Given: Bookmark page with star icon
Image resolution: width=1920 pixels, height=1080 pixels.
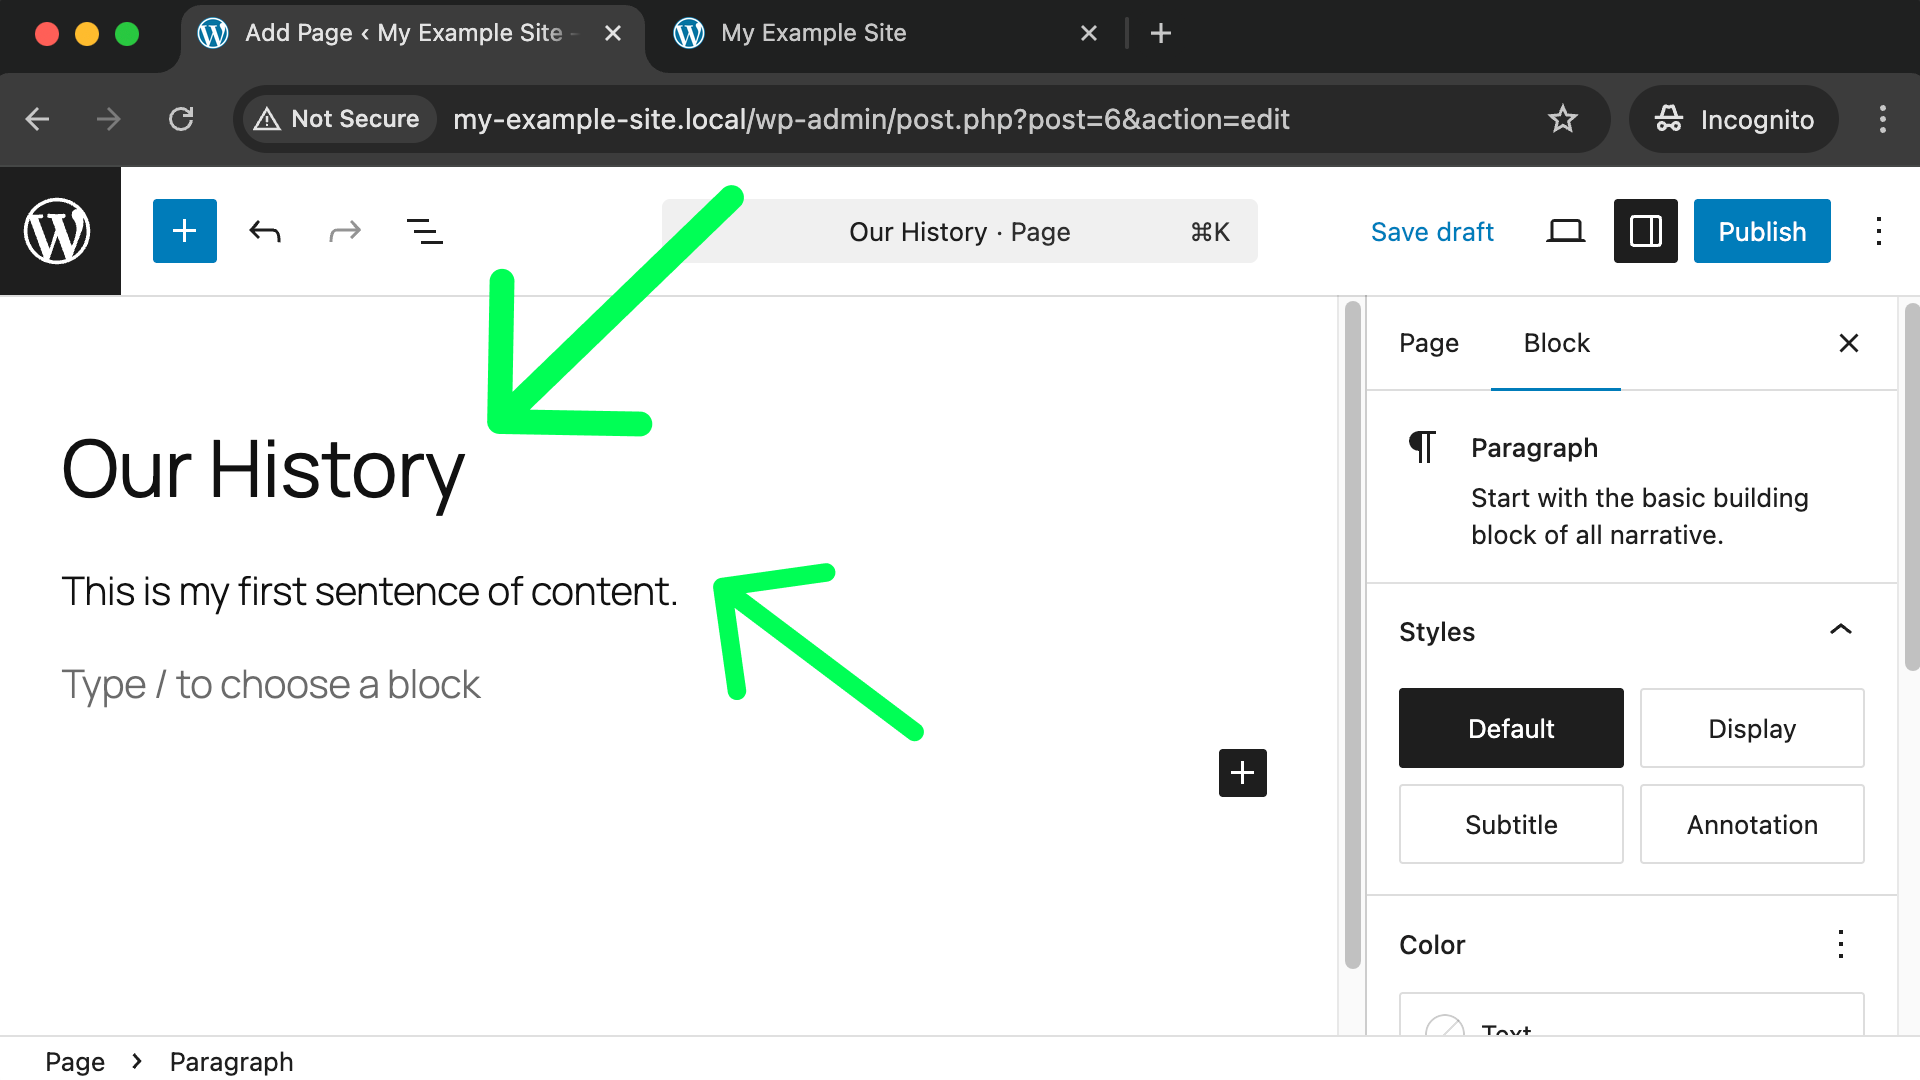Looking at the screenshot, I should point(1562,119).
